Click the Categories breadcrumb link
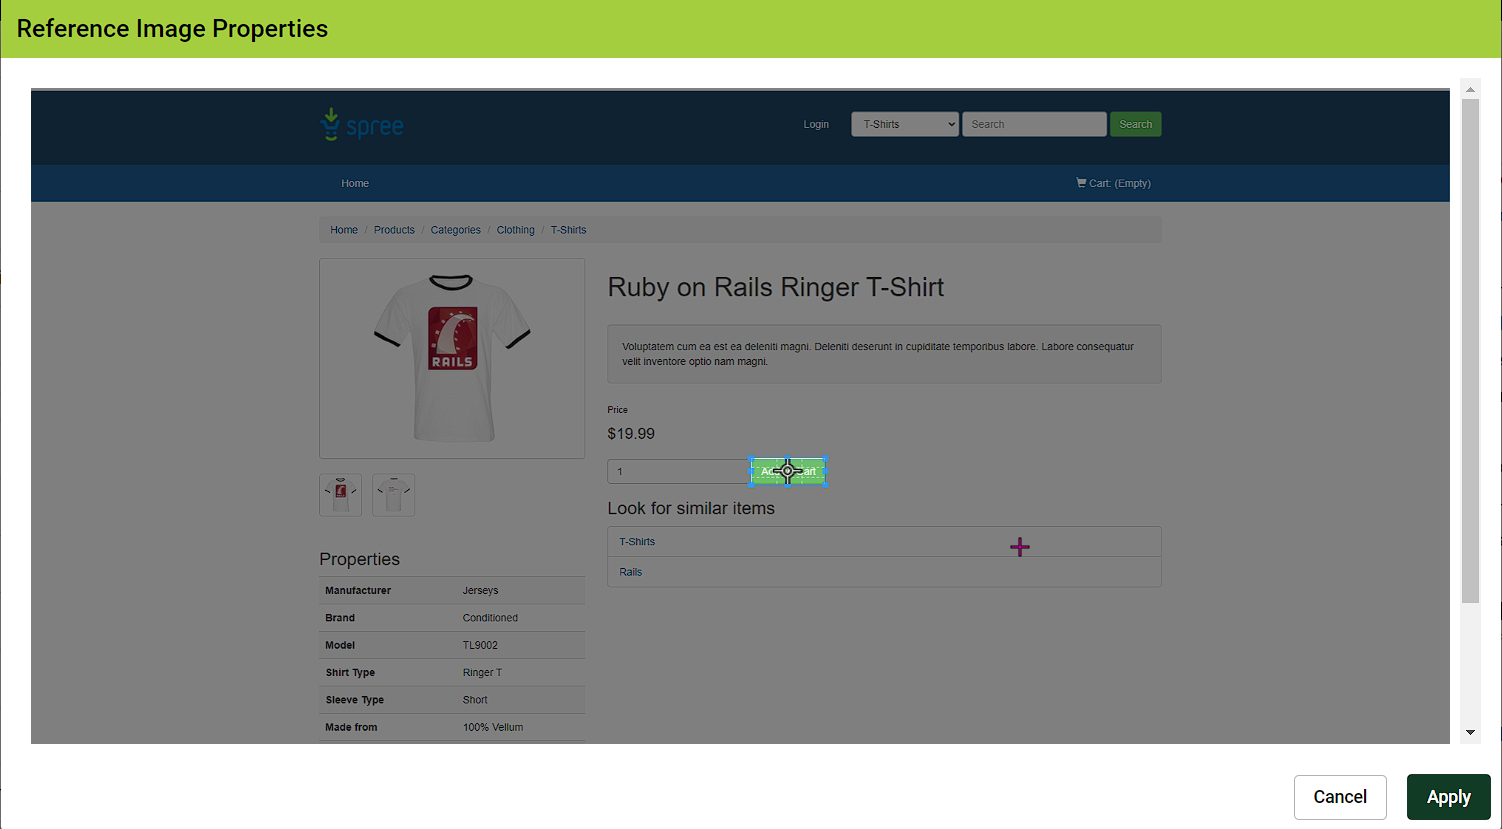This screenshot has height=829, width=1502. tap(456, 230)
